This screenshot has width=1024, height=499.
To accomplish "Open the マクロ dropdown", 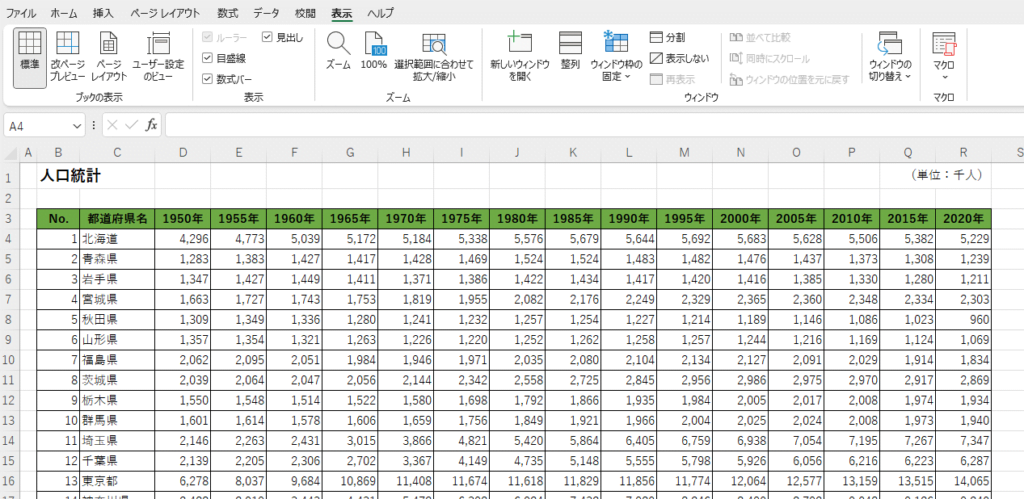I will pos(944,57).
